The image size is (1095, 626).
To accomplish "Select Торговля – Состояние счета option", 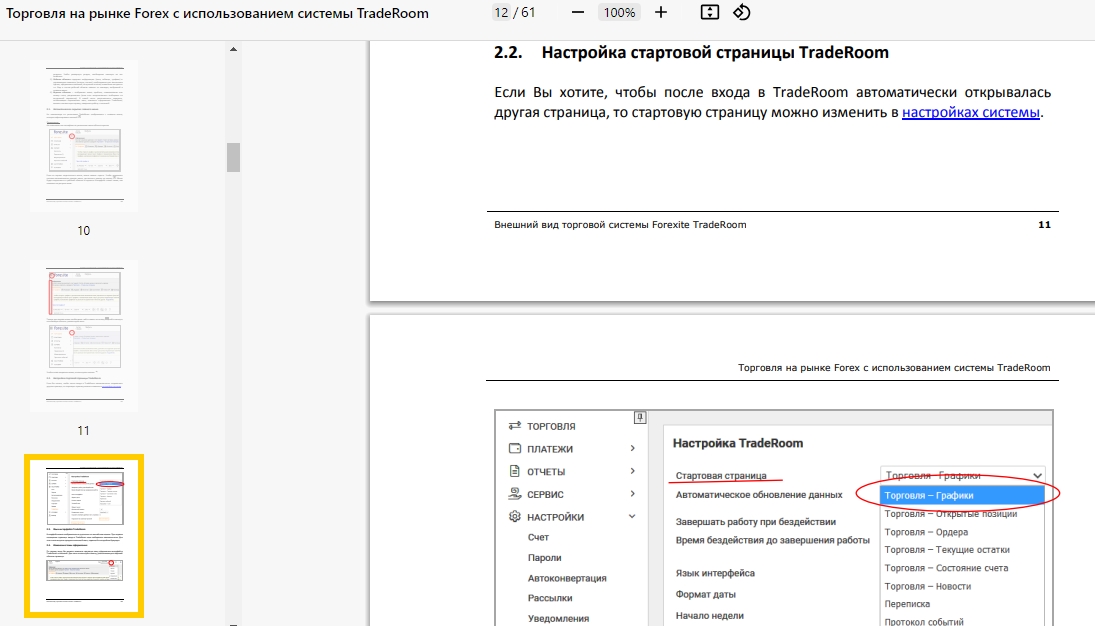I will coord(946,568).
